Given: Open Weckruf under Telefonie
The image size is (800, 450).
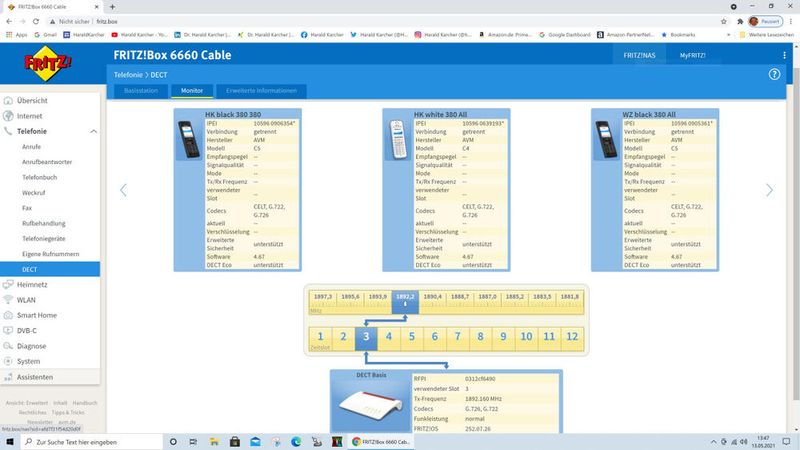Looking at the screenshot, I should point(34,192).
